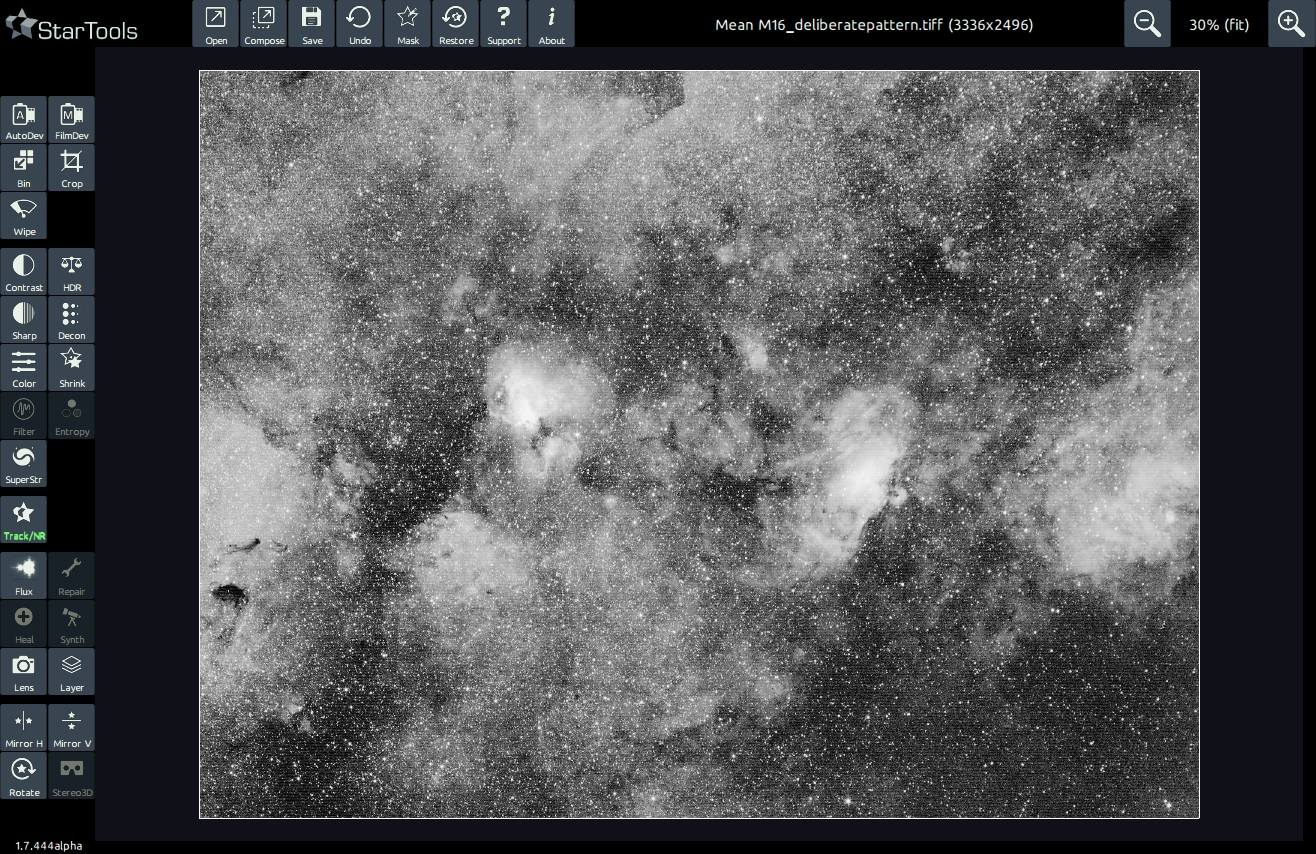Screen dimensions: 1316x854
Task: Save the image with Save button
Action: 312,24
